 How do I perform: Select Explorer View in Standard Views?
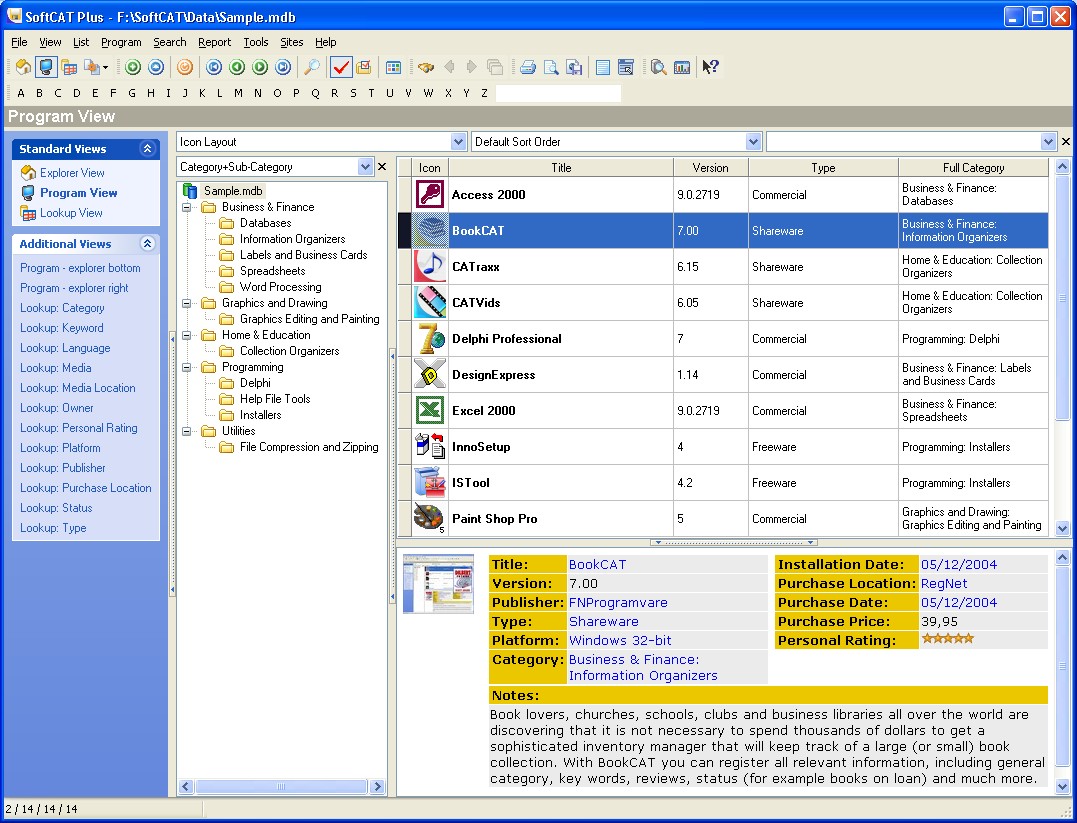(x=72, y=172)
